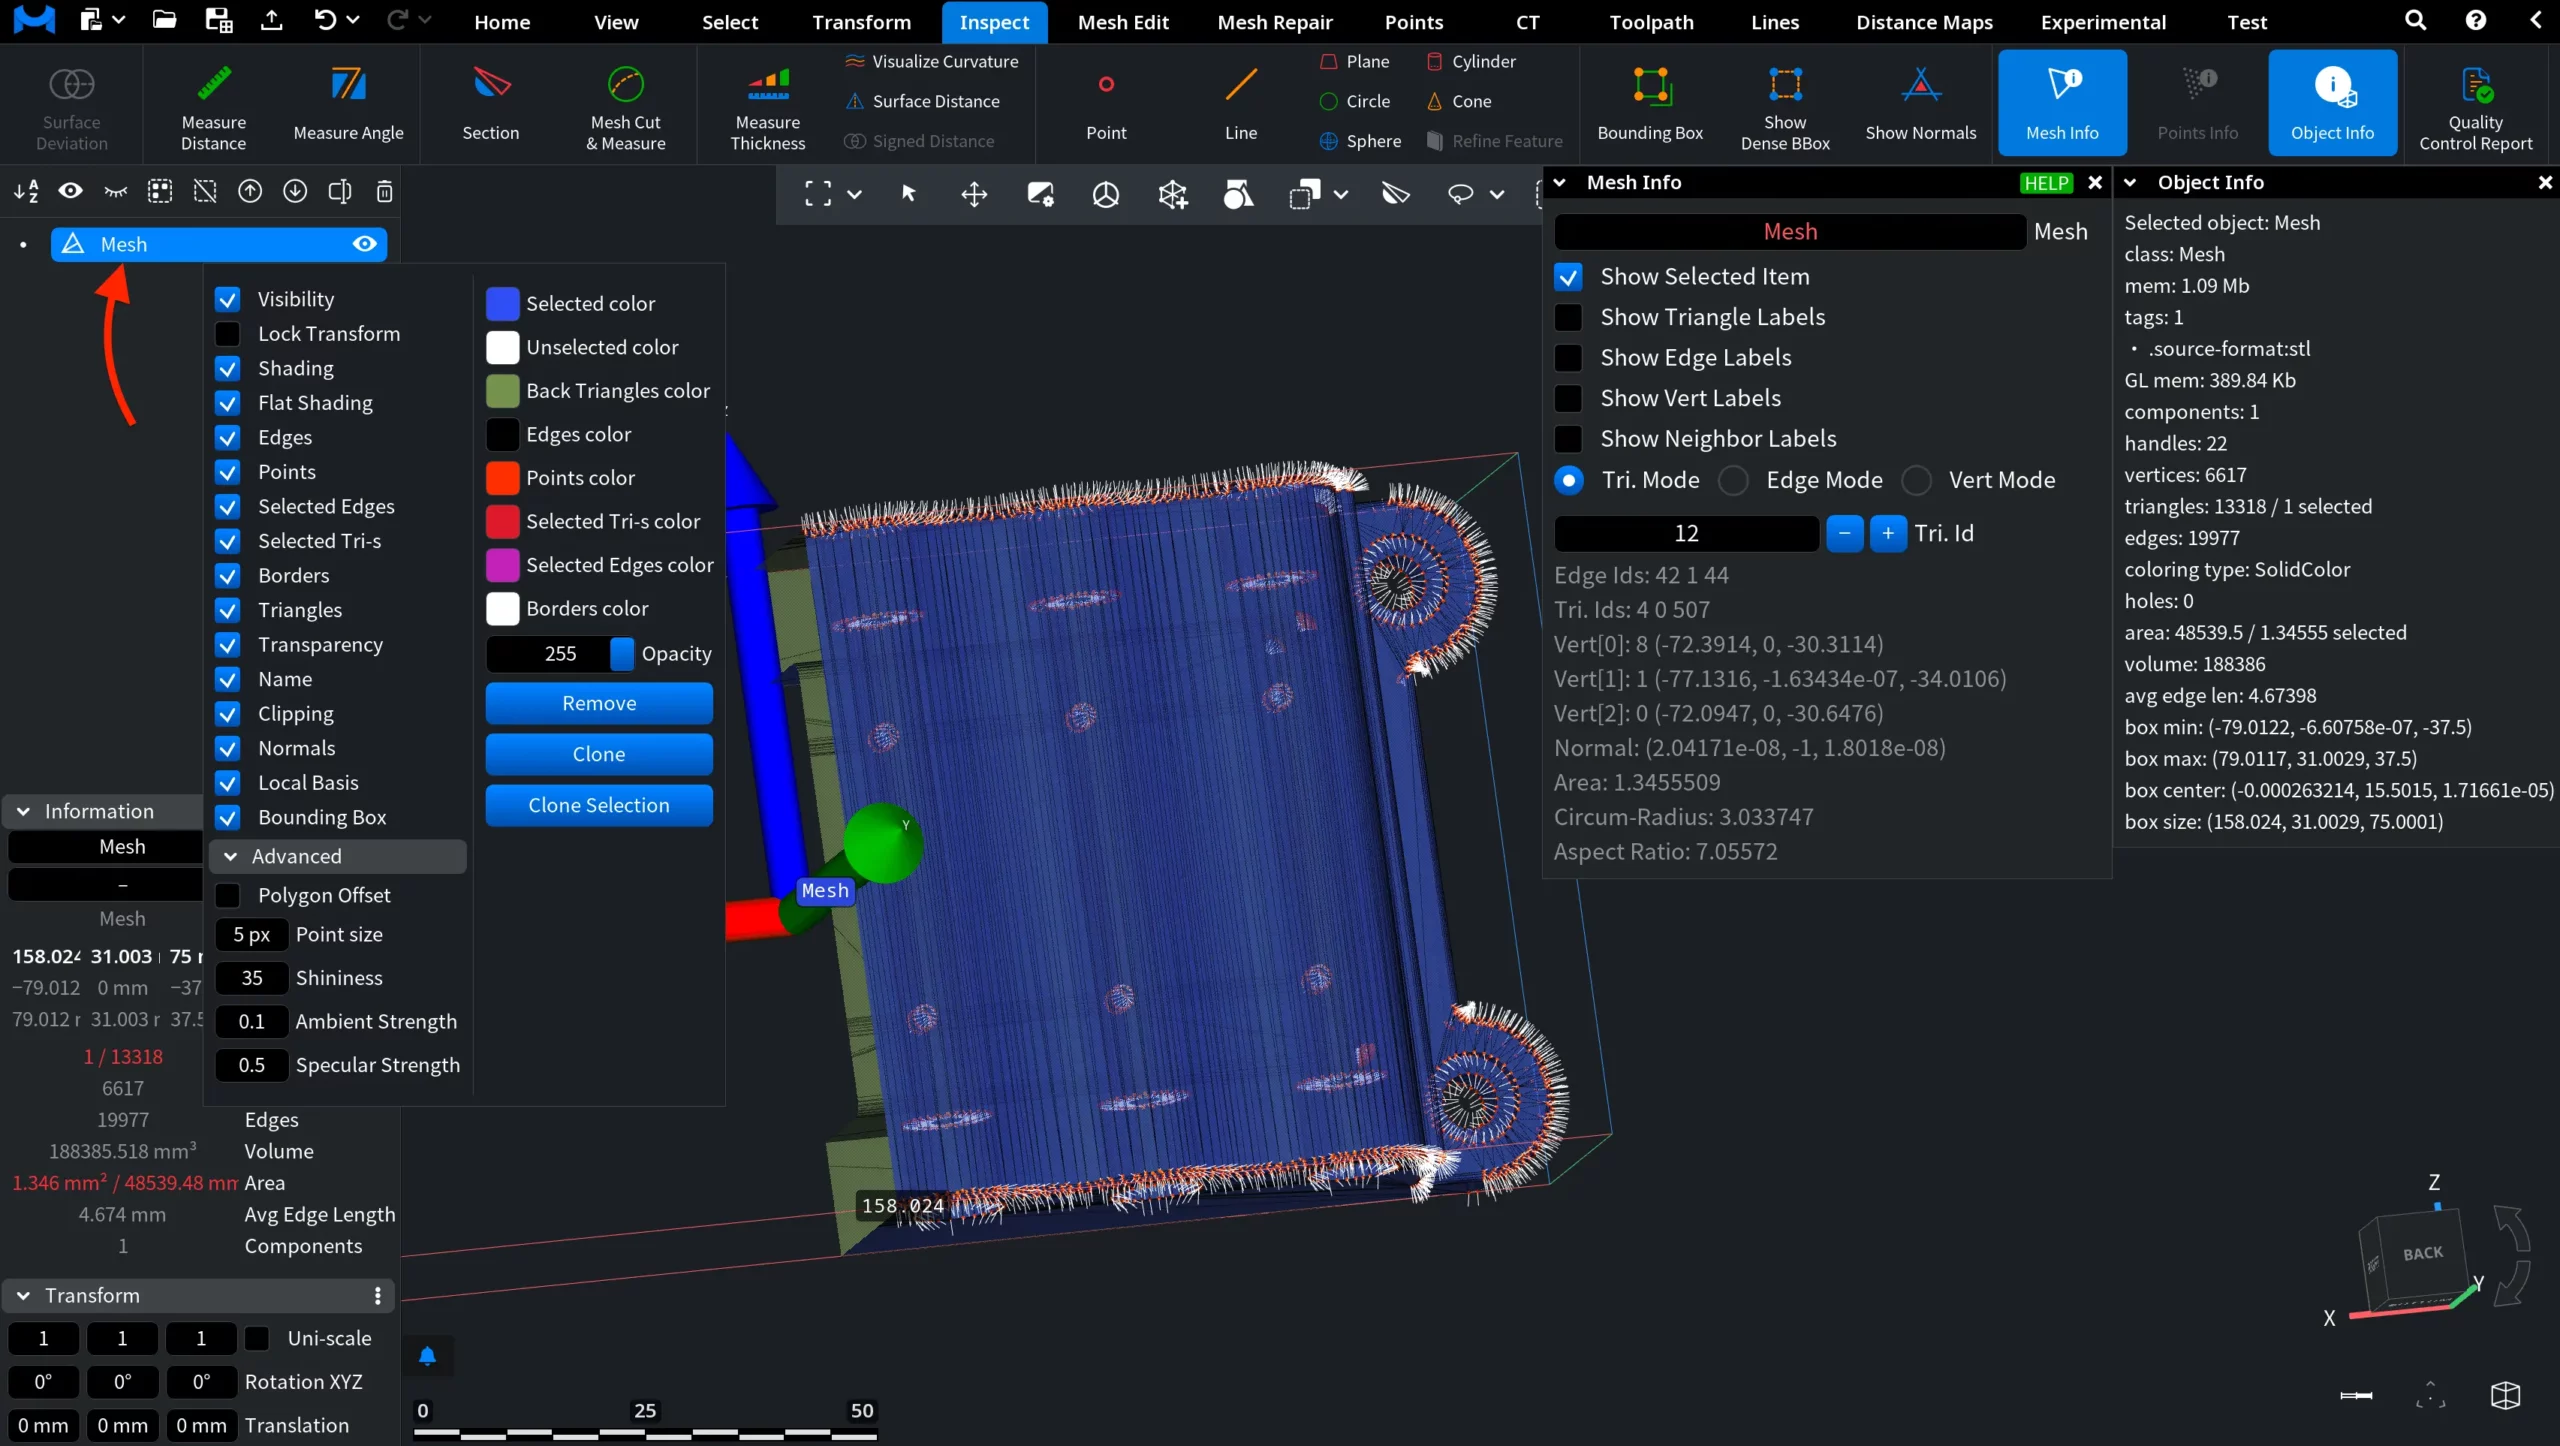Activate the Section tool

[490, 103]
